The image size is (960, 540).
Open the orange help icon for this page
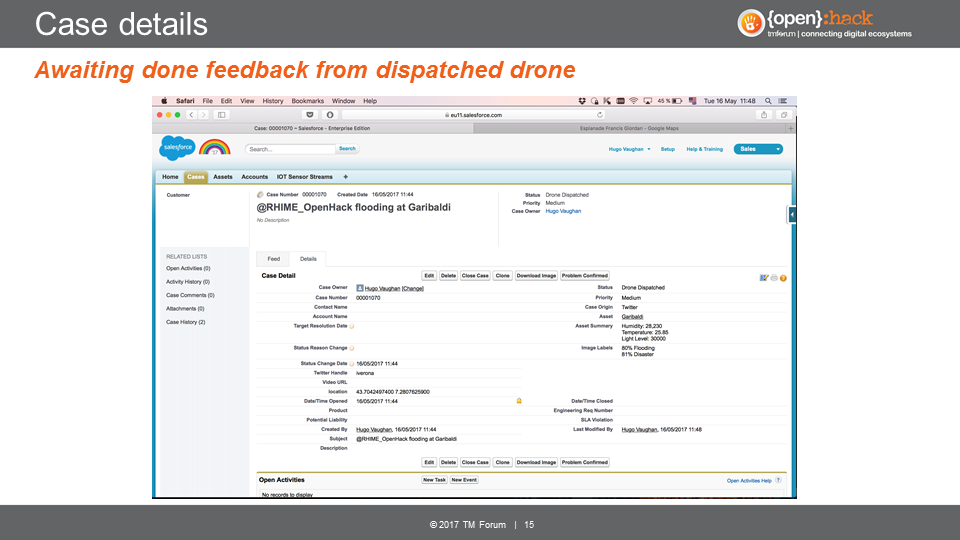[783, 278]
